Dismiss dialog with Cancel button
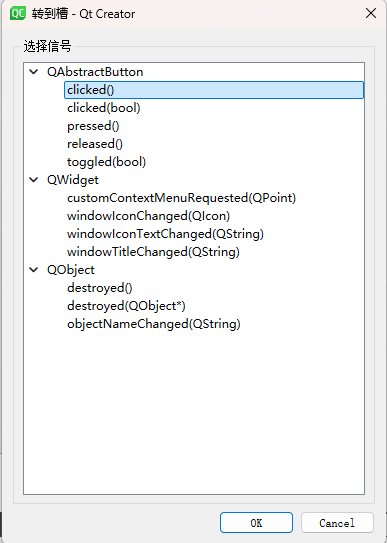 (x=337, y=523)
